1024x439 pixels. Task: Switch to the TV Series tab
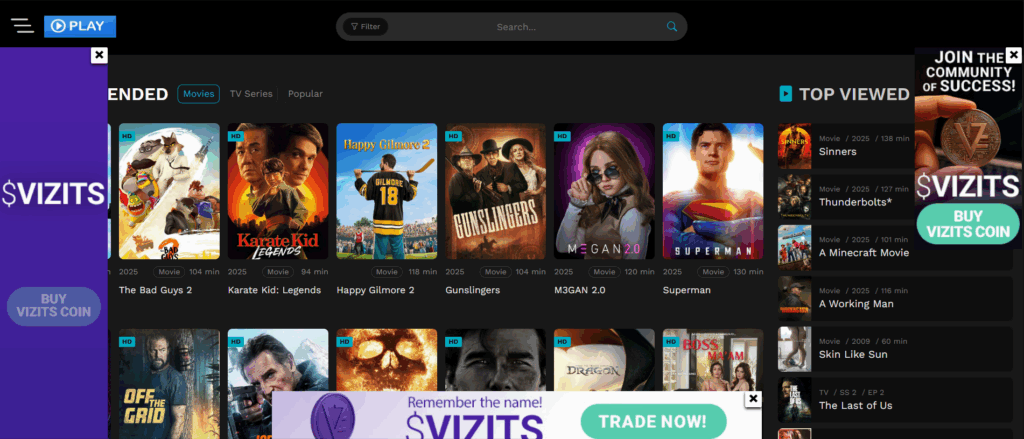pos(251,94)
